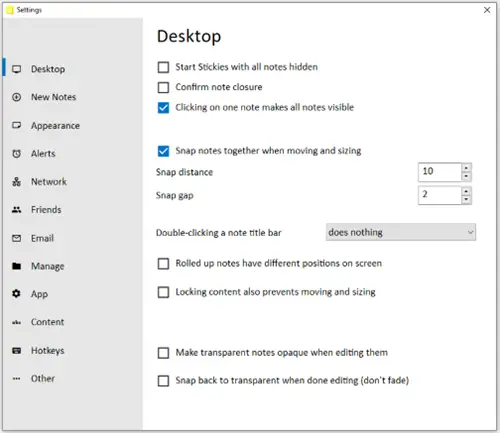Click the Network nodes icon
The height and width of the screenshot is (433, 500).
click(x=16, y=182)
